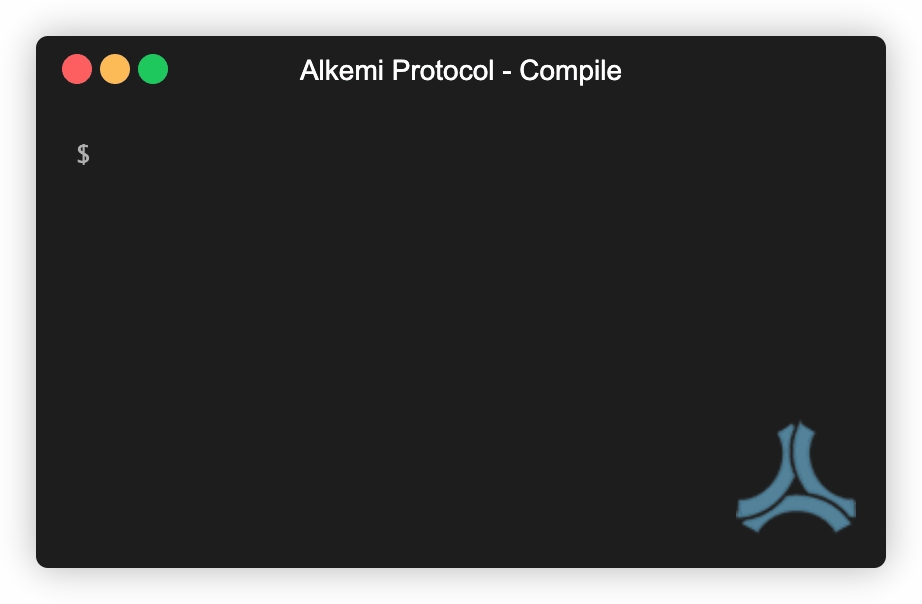
Task: Click the word Compile in the title
Action: (x=570, y=71)
